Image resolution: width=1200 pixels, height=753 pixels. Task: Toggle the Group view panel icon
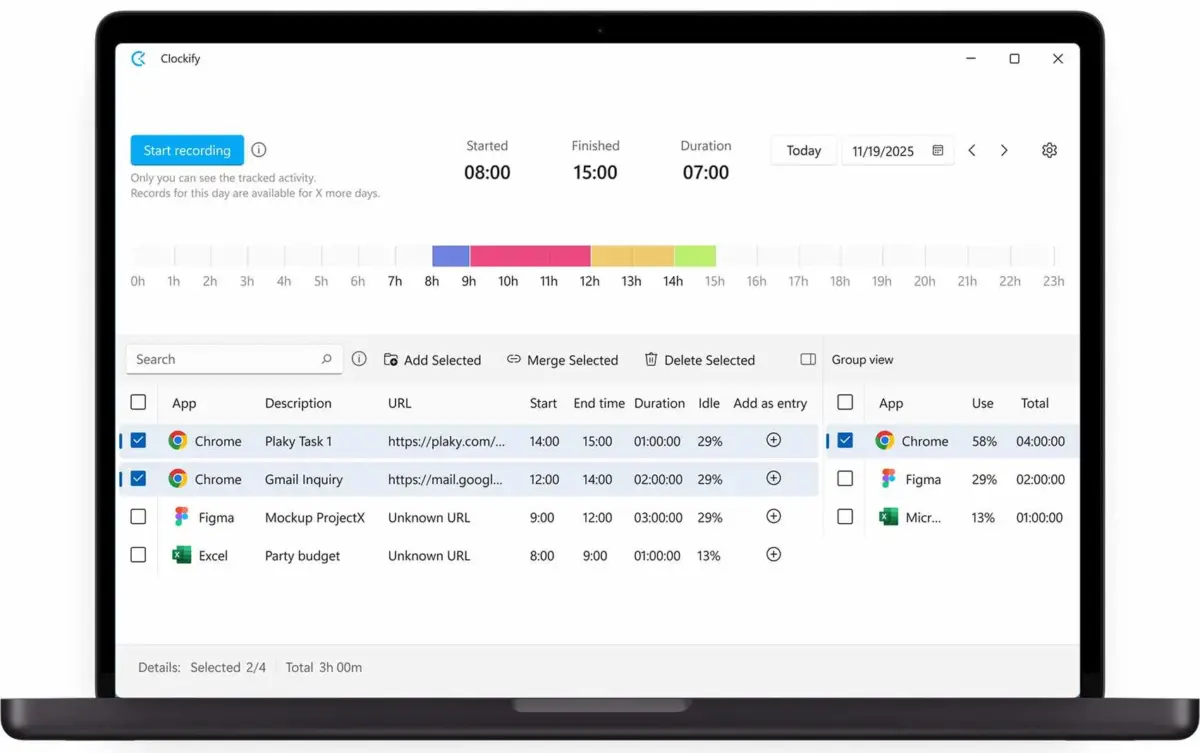click(x=808, y=360)
